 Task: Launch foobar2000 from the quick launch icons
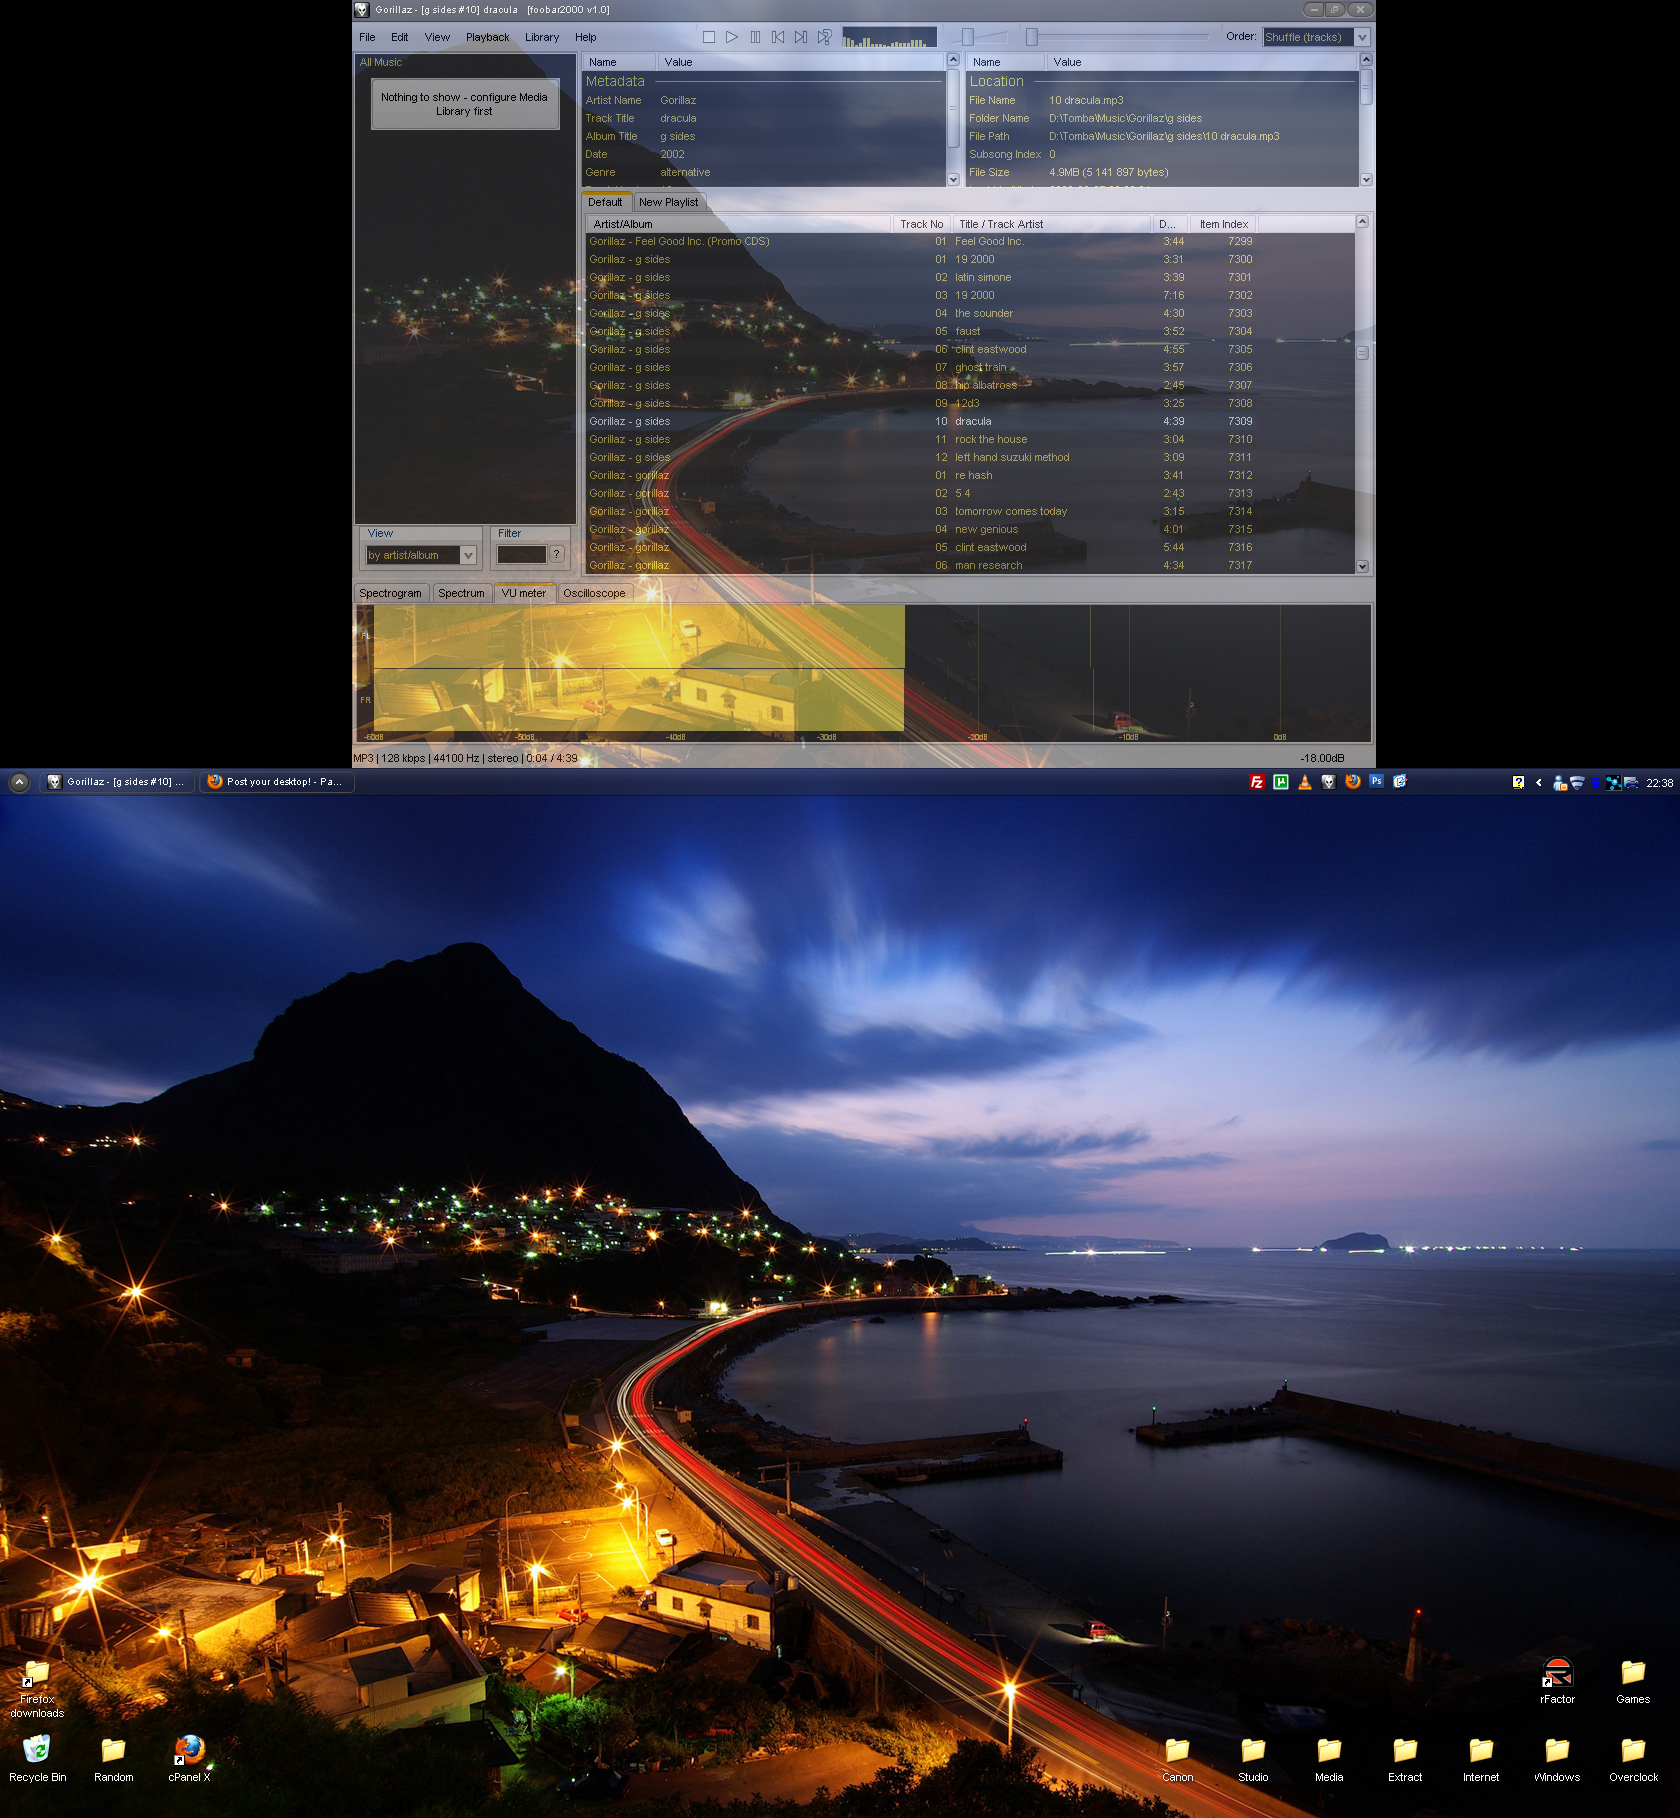(x=1329, y=782)
